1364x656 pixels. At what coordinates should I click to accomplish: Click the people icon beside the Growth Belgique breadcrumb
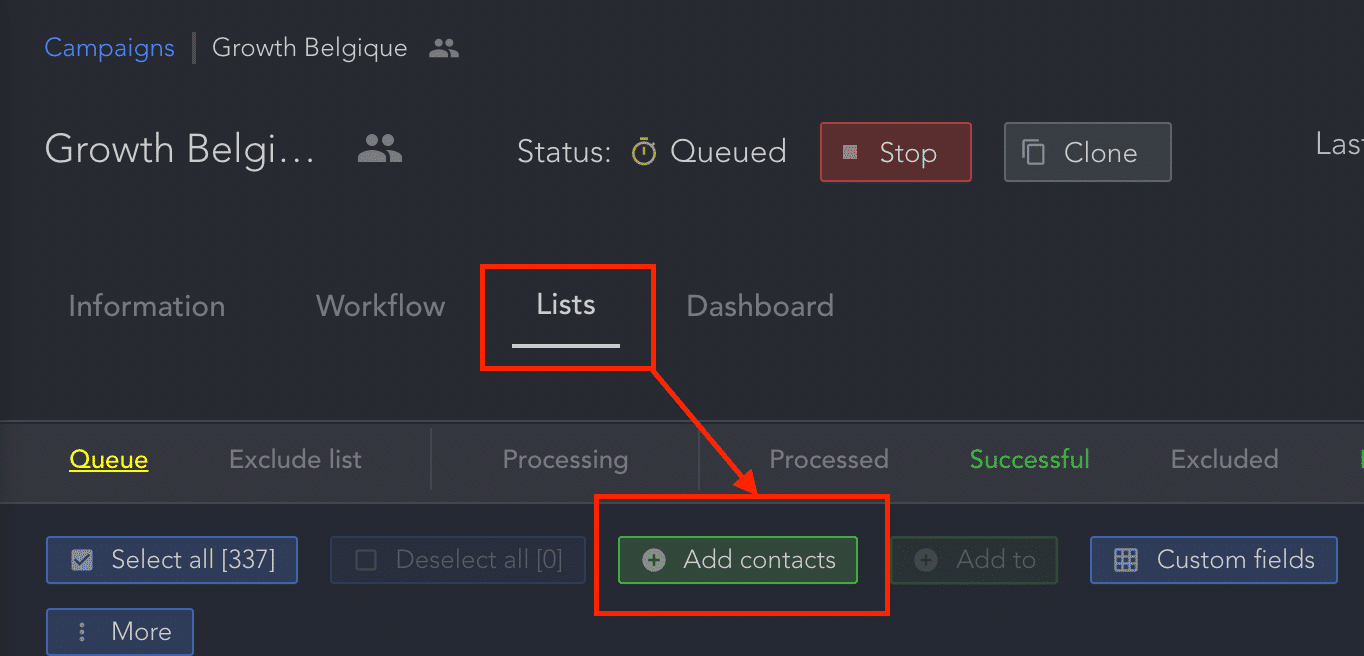444,48
